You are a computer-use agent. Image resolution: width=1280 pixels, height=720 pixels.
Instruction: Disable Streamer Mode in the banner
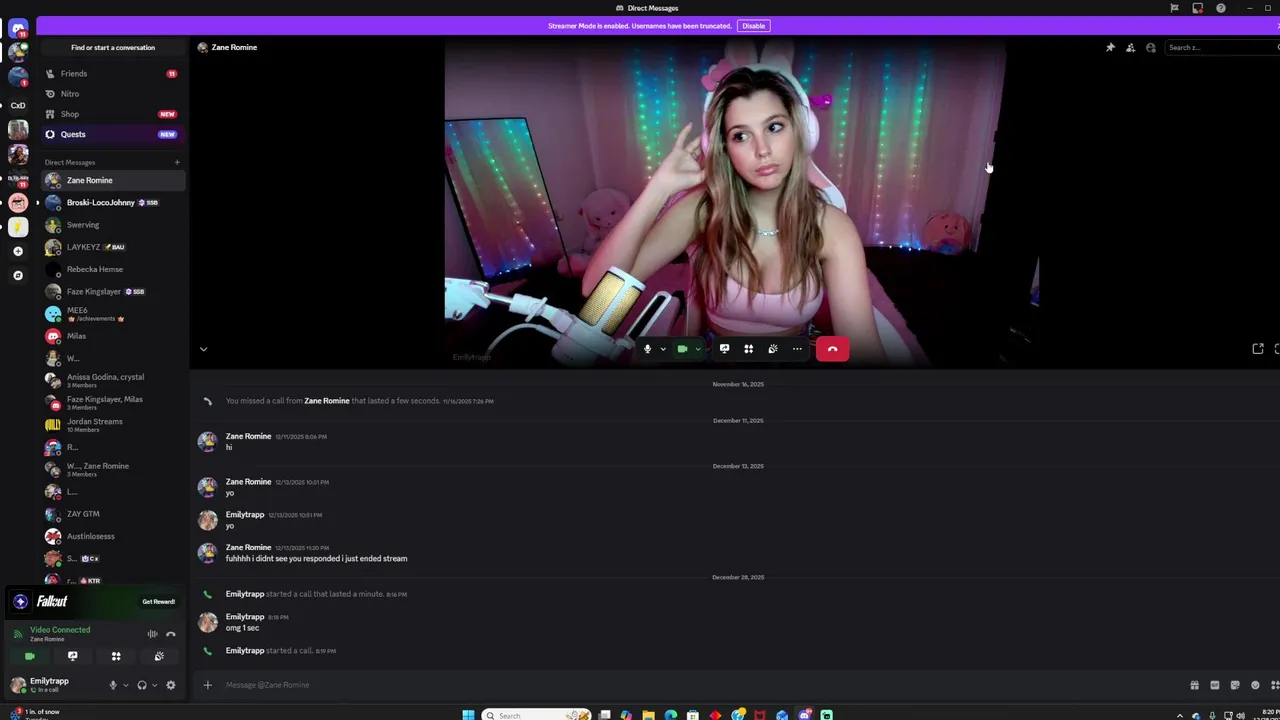click(754, 26)
